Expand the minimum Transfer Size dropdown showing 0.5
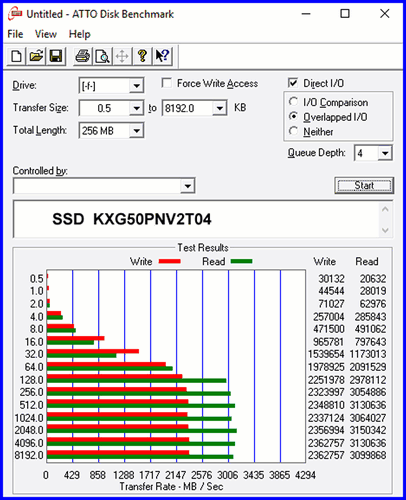 (x=136, y=108)
